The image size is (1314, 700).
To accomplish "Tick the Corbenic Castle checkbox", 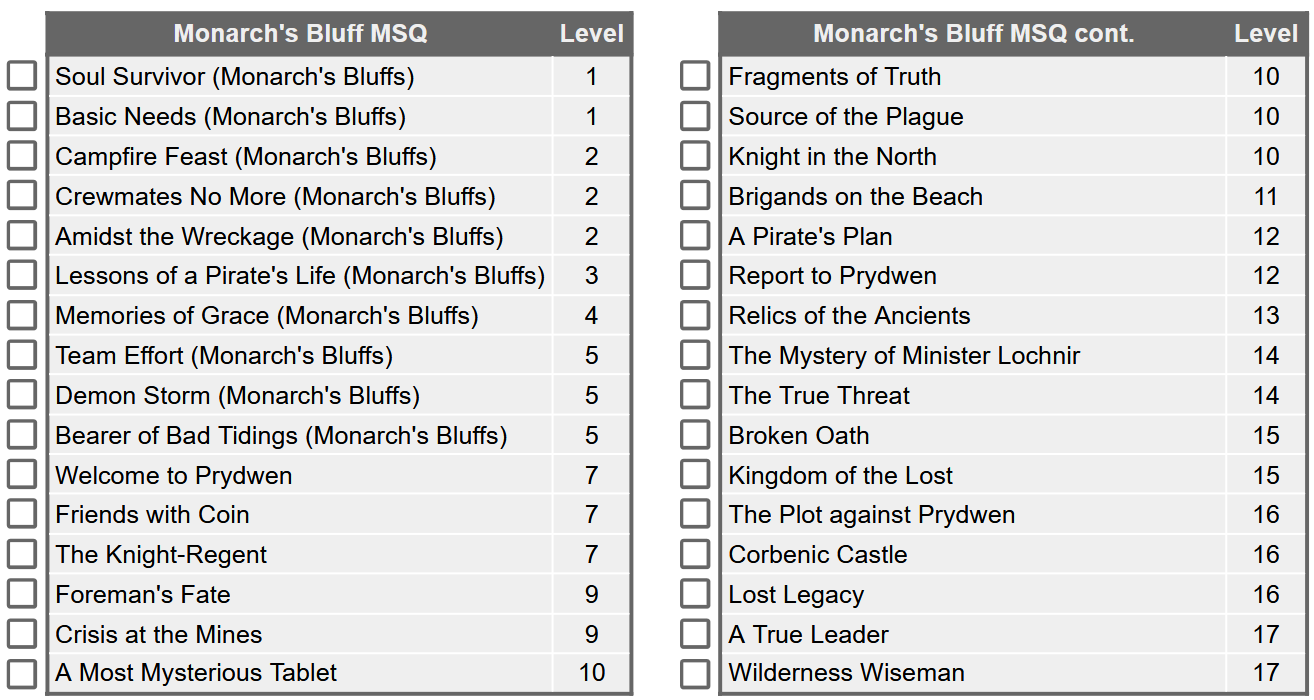I will coord(695,554).
